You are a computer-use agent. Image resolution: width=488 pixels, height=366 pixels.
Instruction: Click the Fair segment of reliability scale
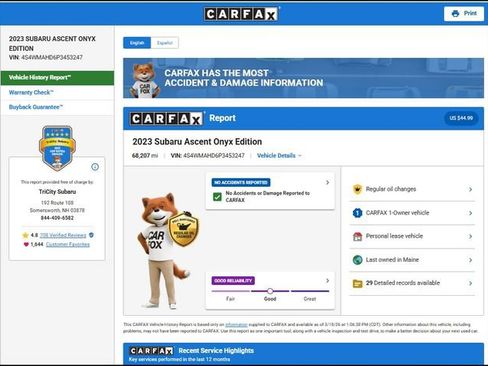pyautogui.click(x=231, y=291)
